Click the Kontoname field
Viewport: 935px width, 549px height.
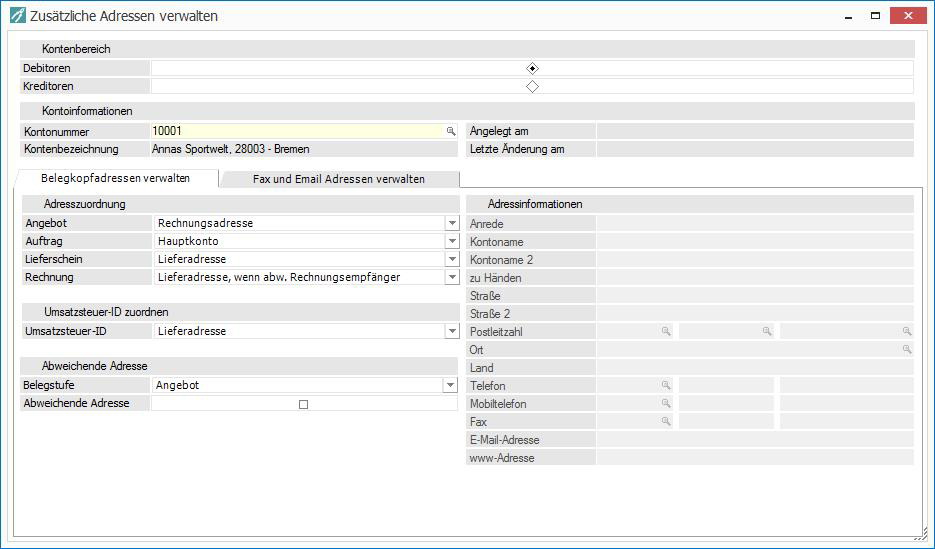[755, 241]
